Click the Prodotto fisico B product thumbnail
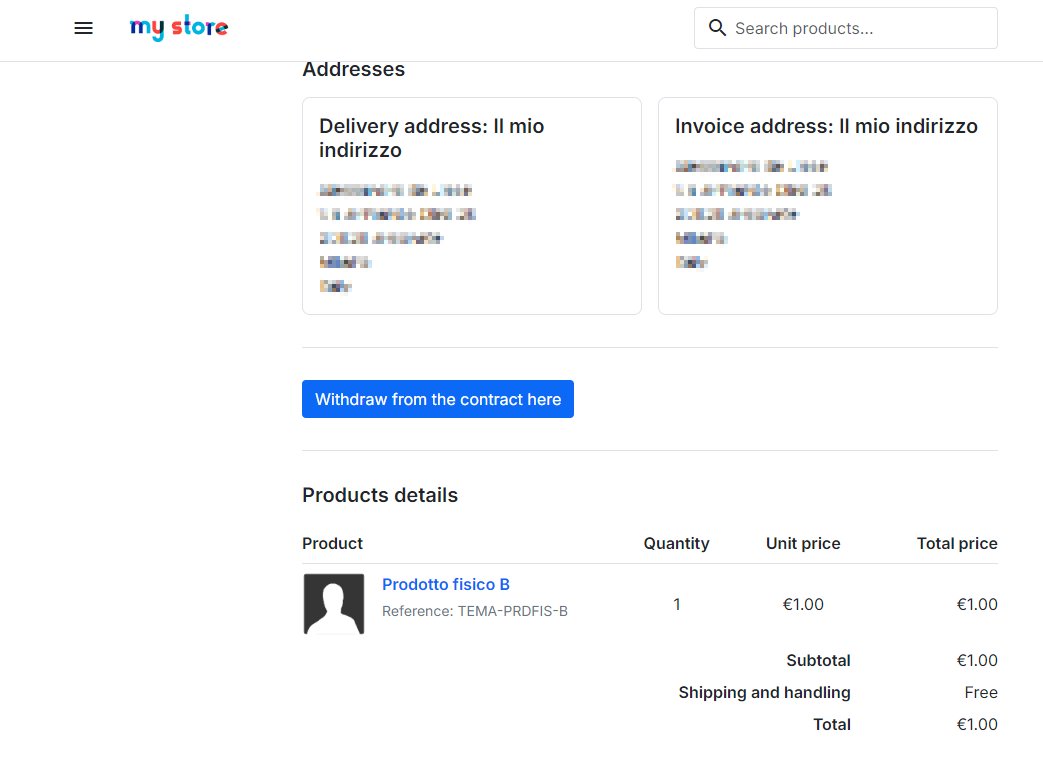Image resolution: width=1043 pixels, height=769 pixels. point(334,604)
